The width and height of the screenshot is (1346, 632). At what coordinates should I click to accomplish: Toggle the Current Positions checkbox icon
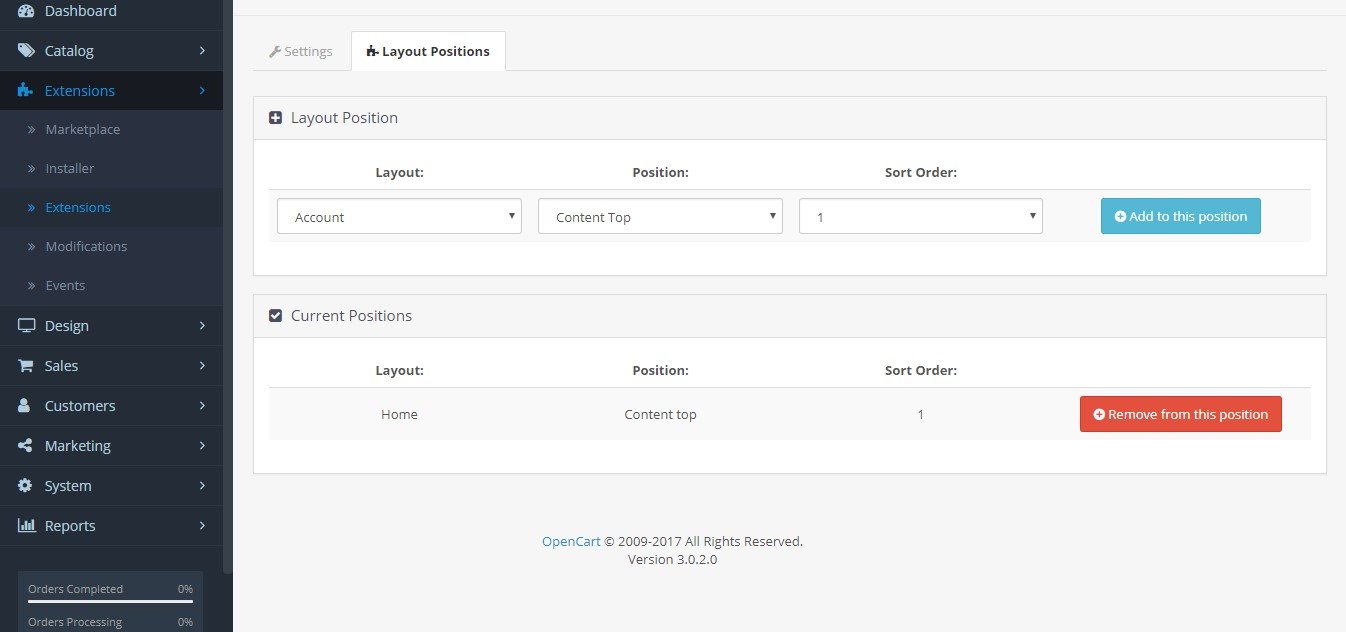tap(276, 316)
